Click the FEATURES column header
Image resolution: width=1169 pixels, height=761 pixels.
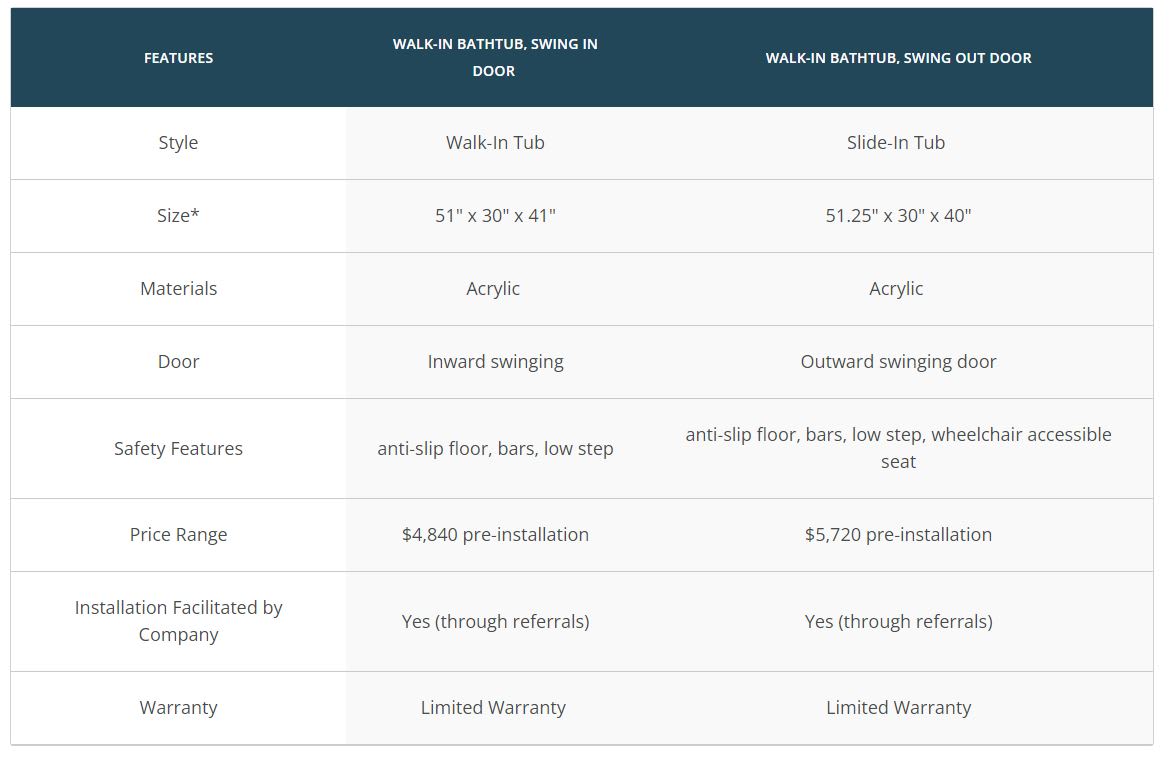(x=178, y=58)
